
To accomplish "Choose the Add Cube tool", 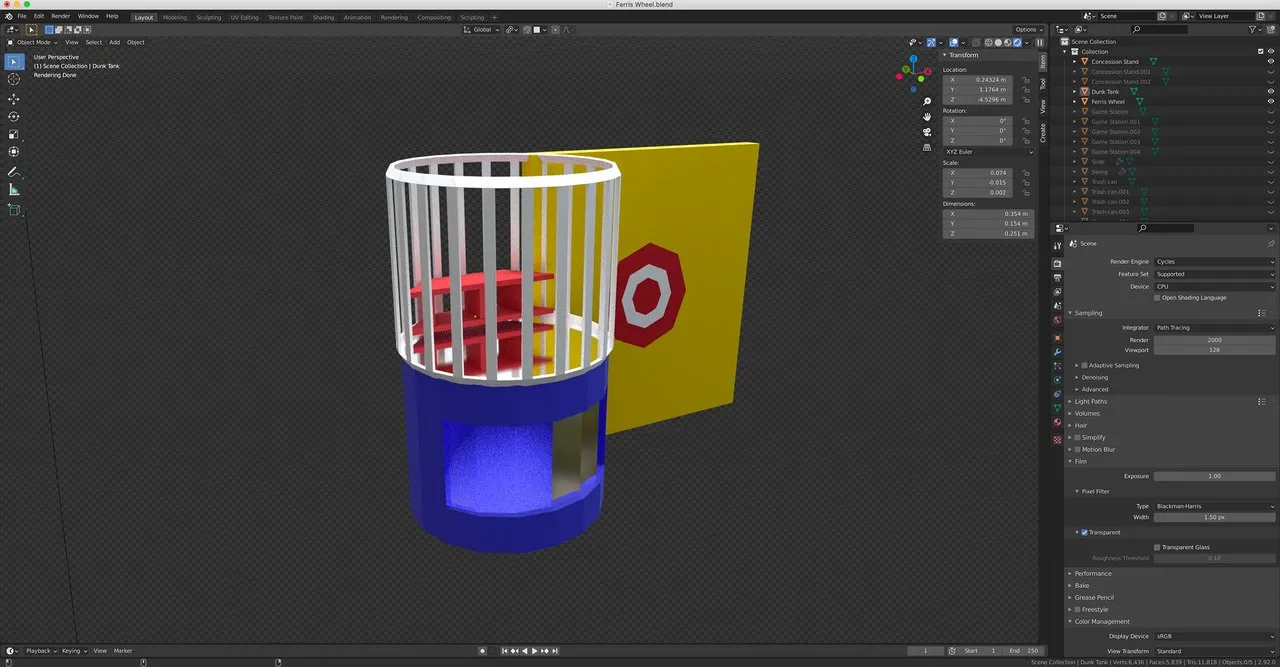I will (14, 210).
